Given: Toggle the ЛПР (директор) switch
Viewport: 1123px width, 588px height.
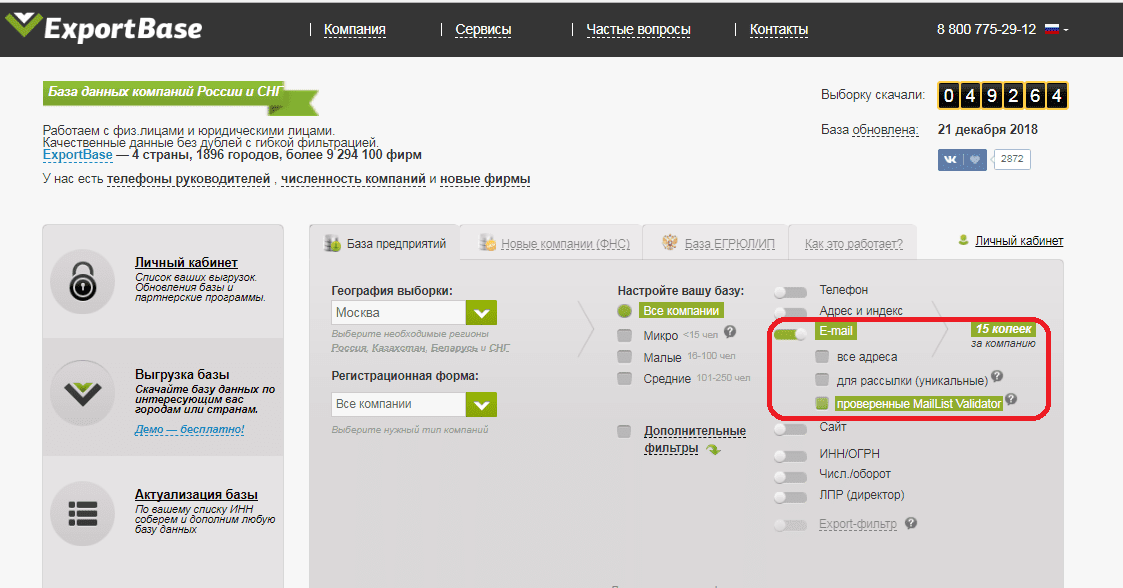Looking at the screenshot, I should [791, 497].
